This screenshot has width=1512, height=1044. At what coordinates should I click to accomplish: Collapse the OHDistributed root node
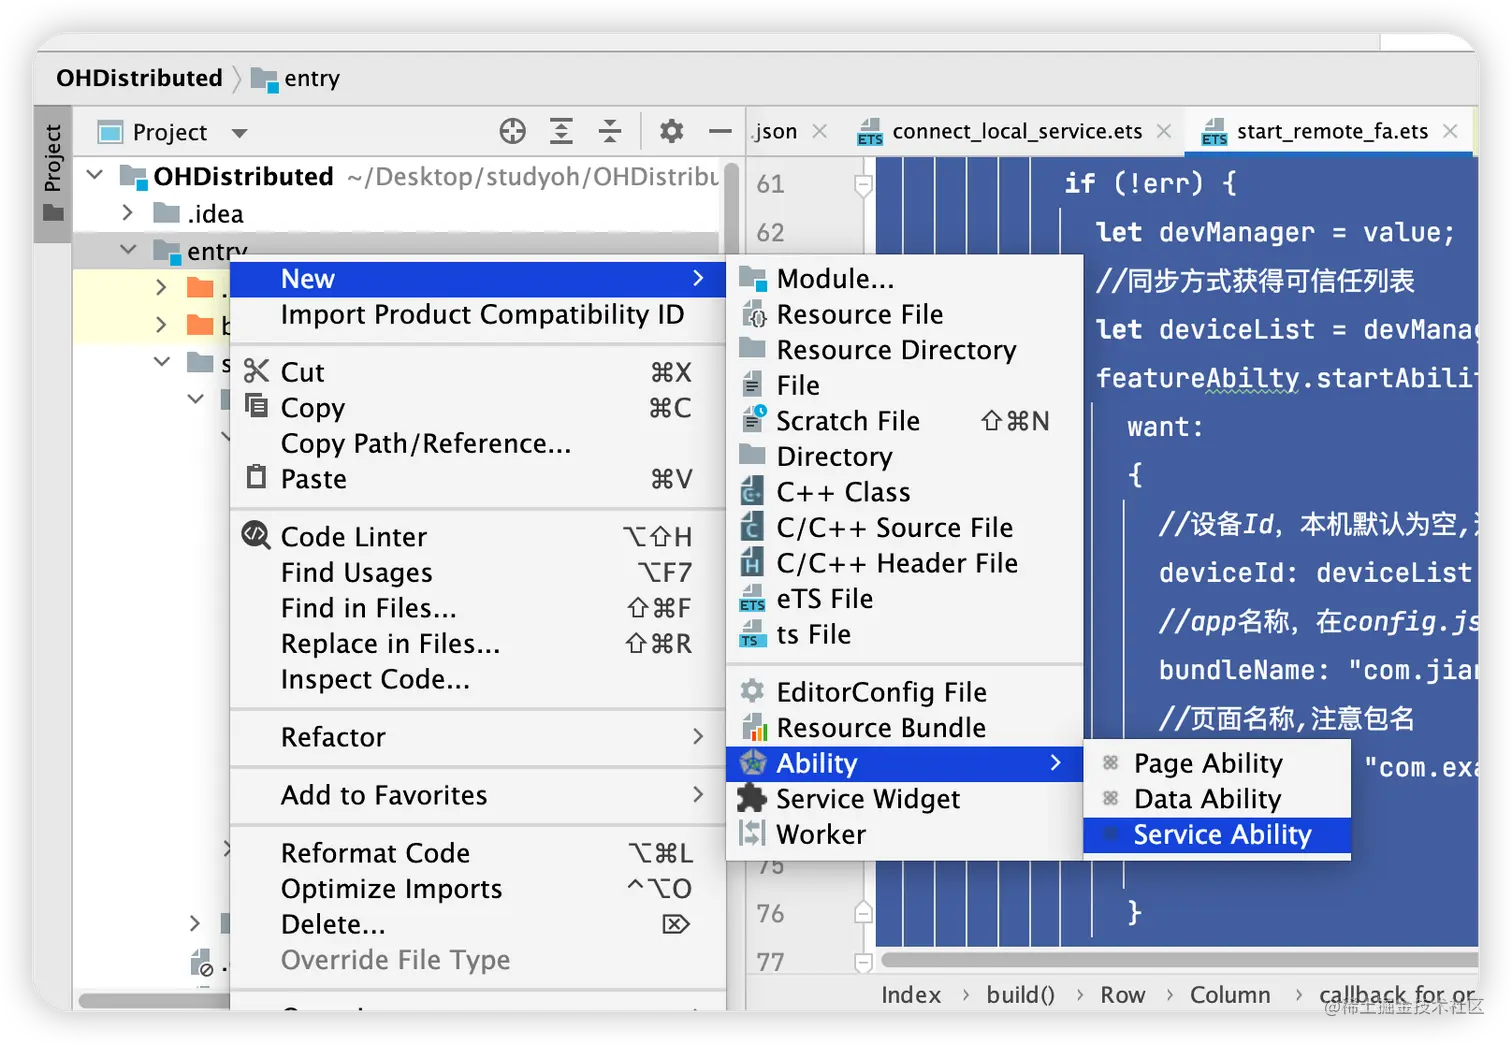pyautogui.click(x=95, y=175)
